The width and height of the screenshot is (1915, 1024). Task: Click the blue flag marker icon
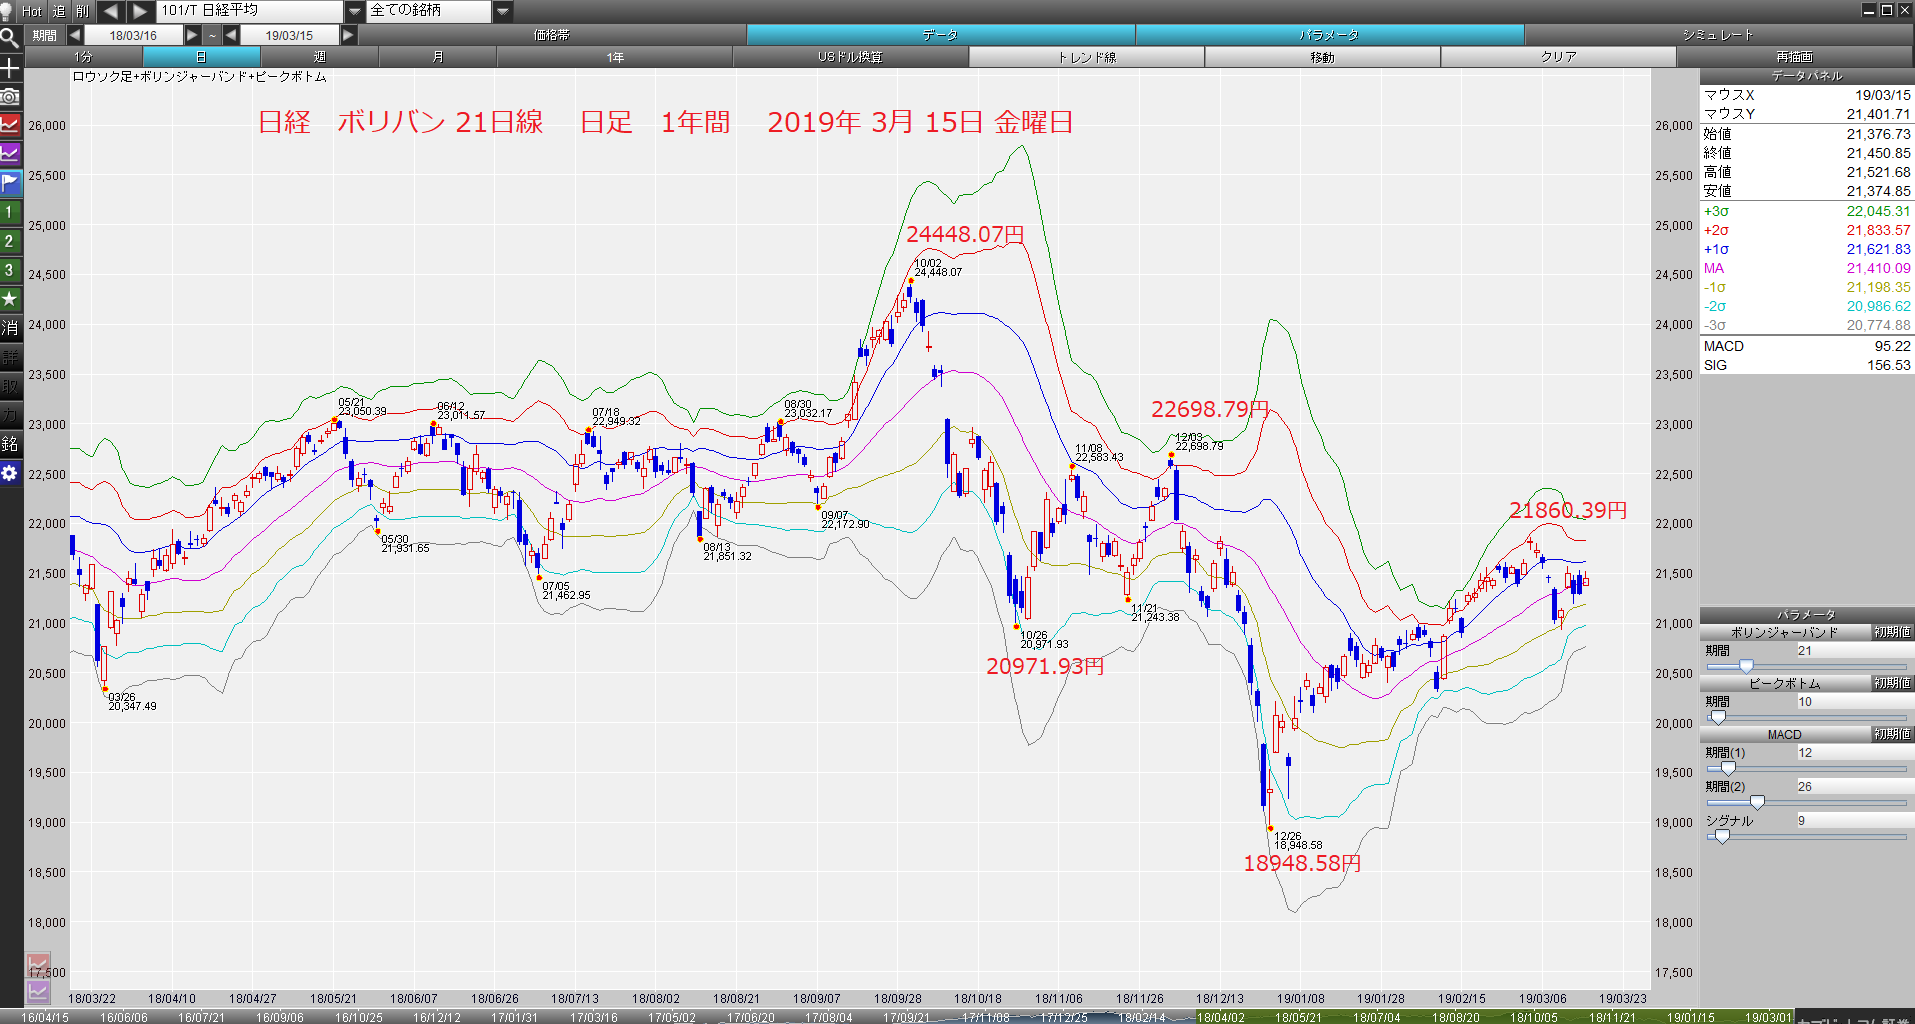tap(10, 183)
